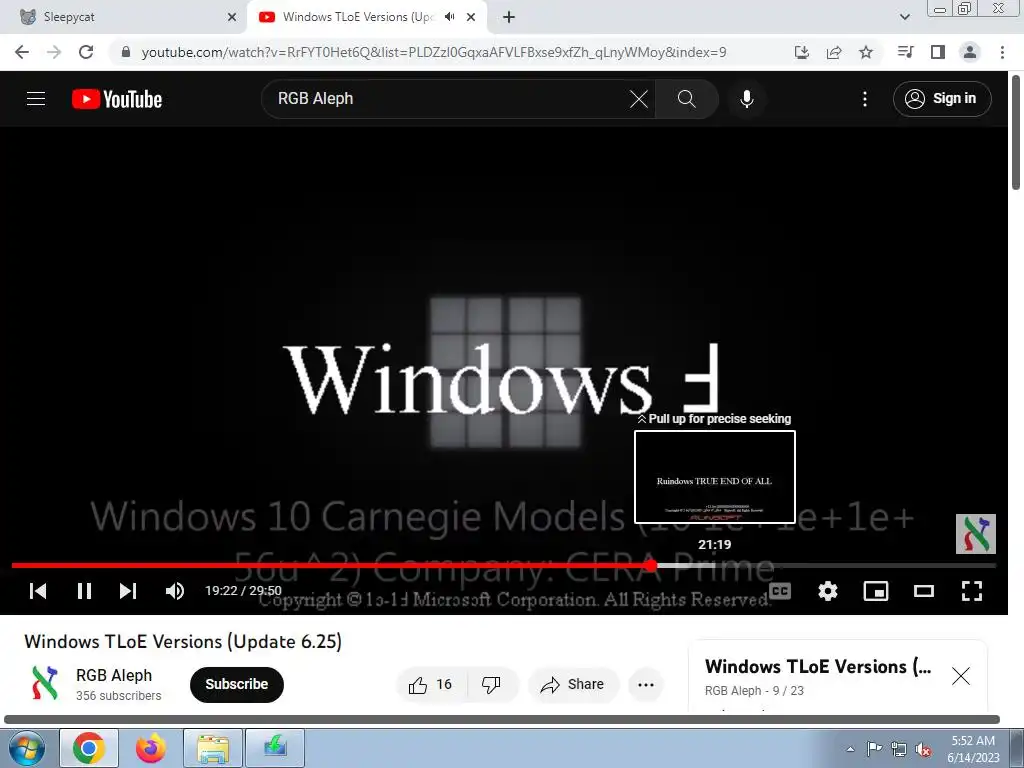
Task: Open the RGB Aleph channel name link
Action: click(114, 675)
